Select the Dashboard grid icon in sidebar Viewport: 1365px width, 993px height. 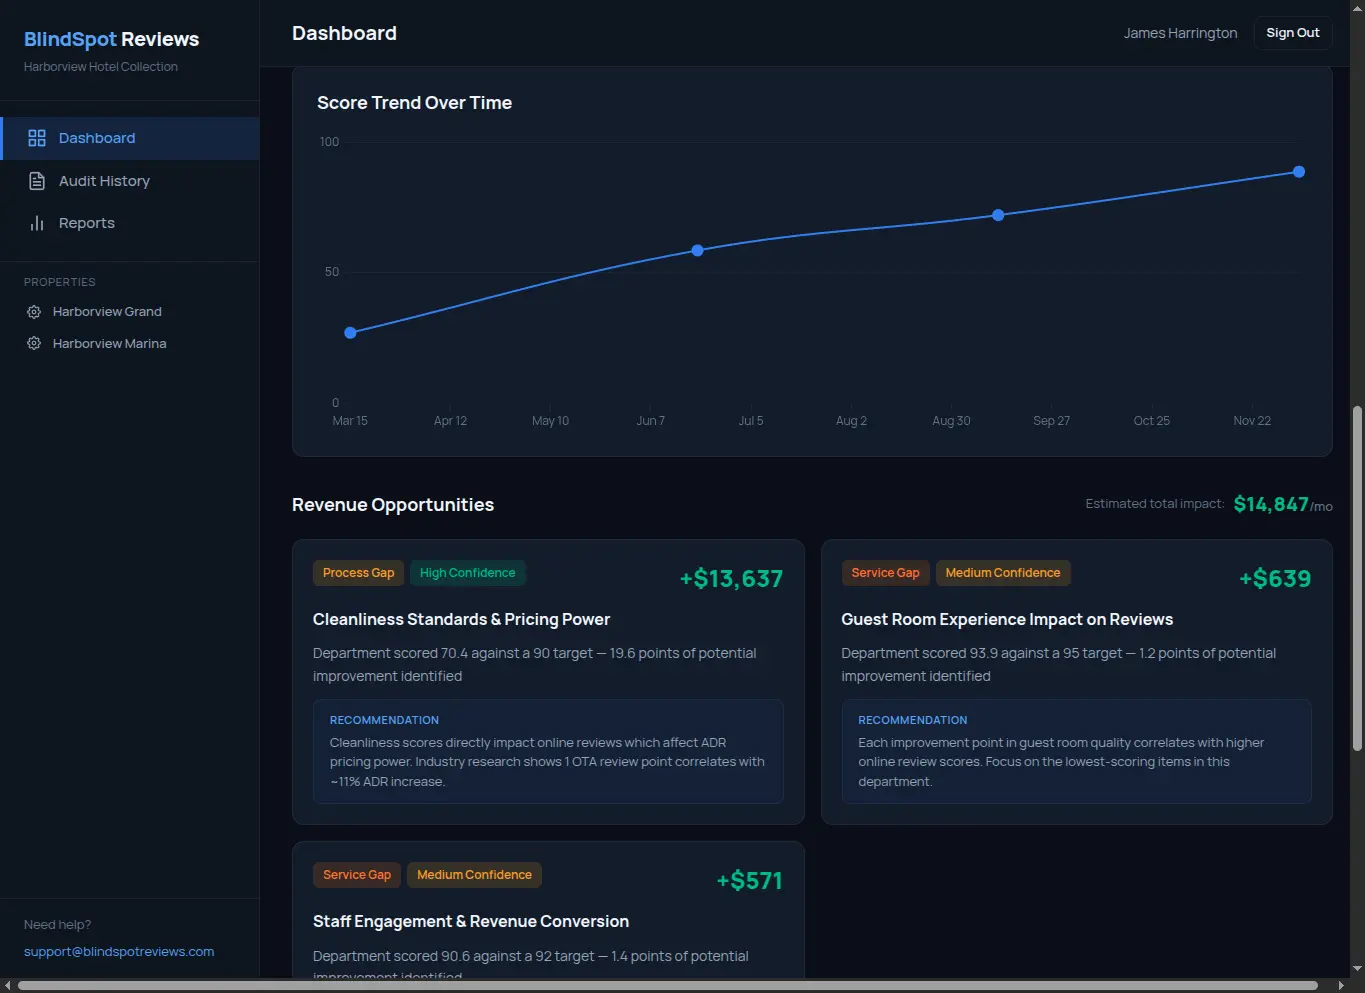pos(37,138)
